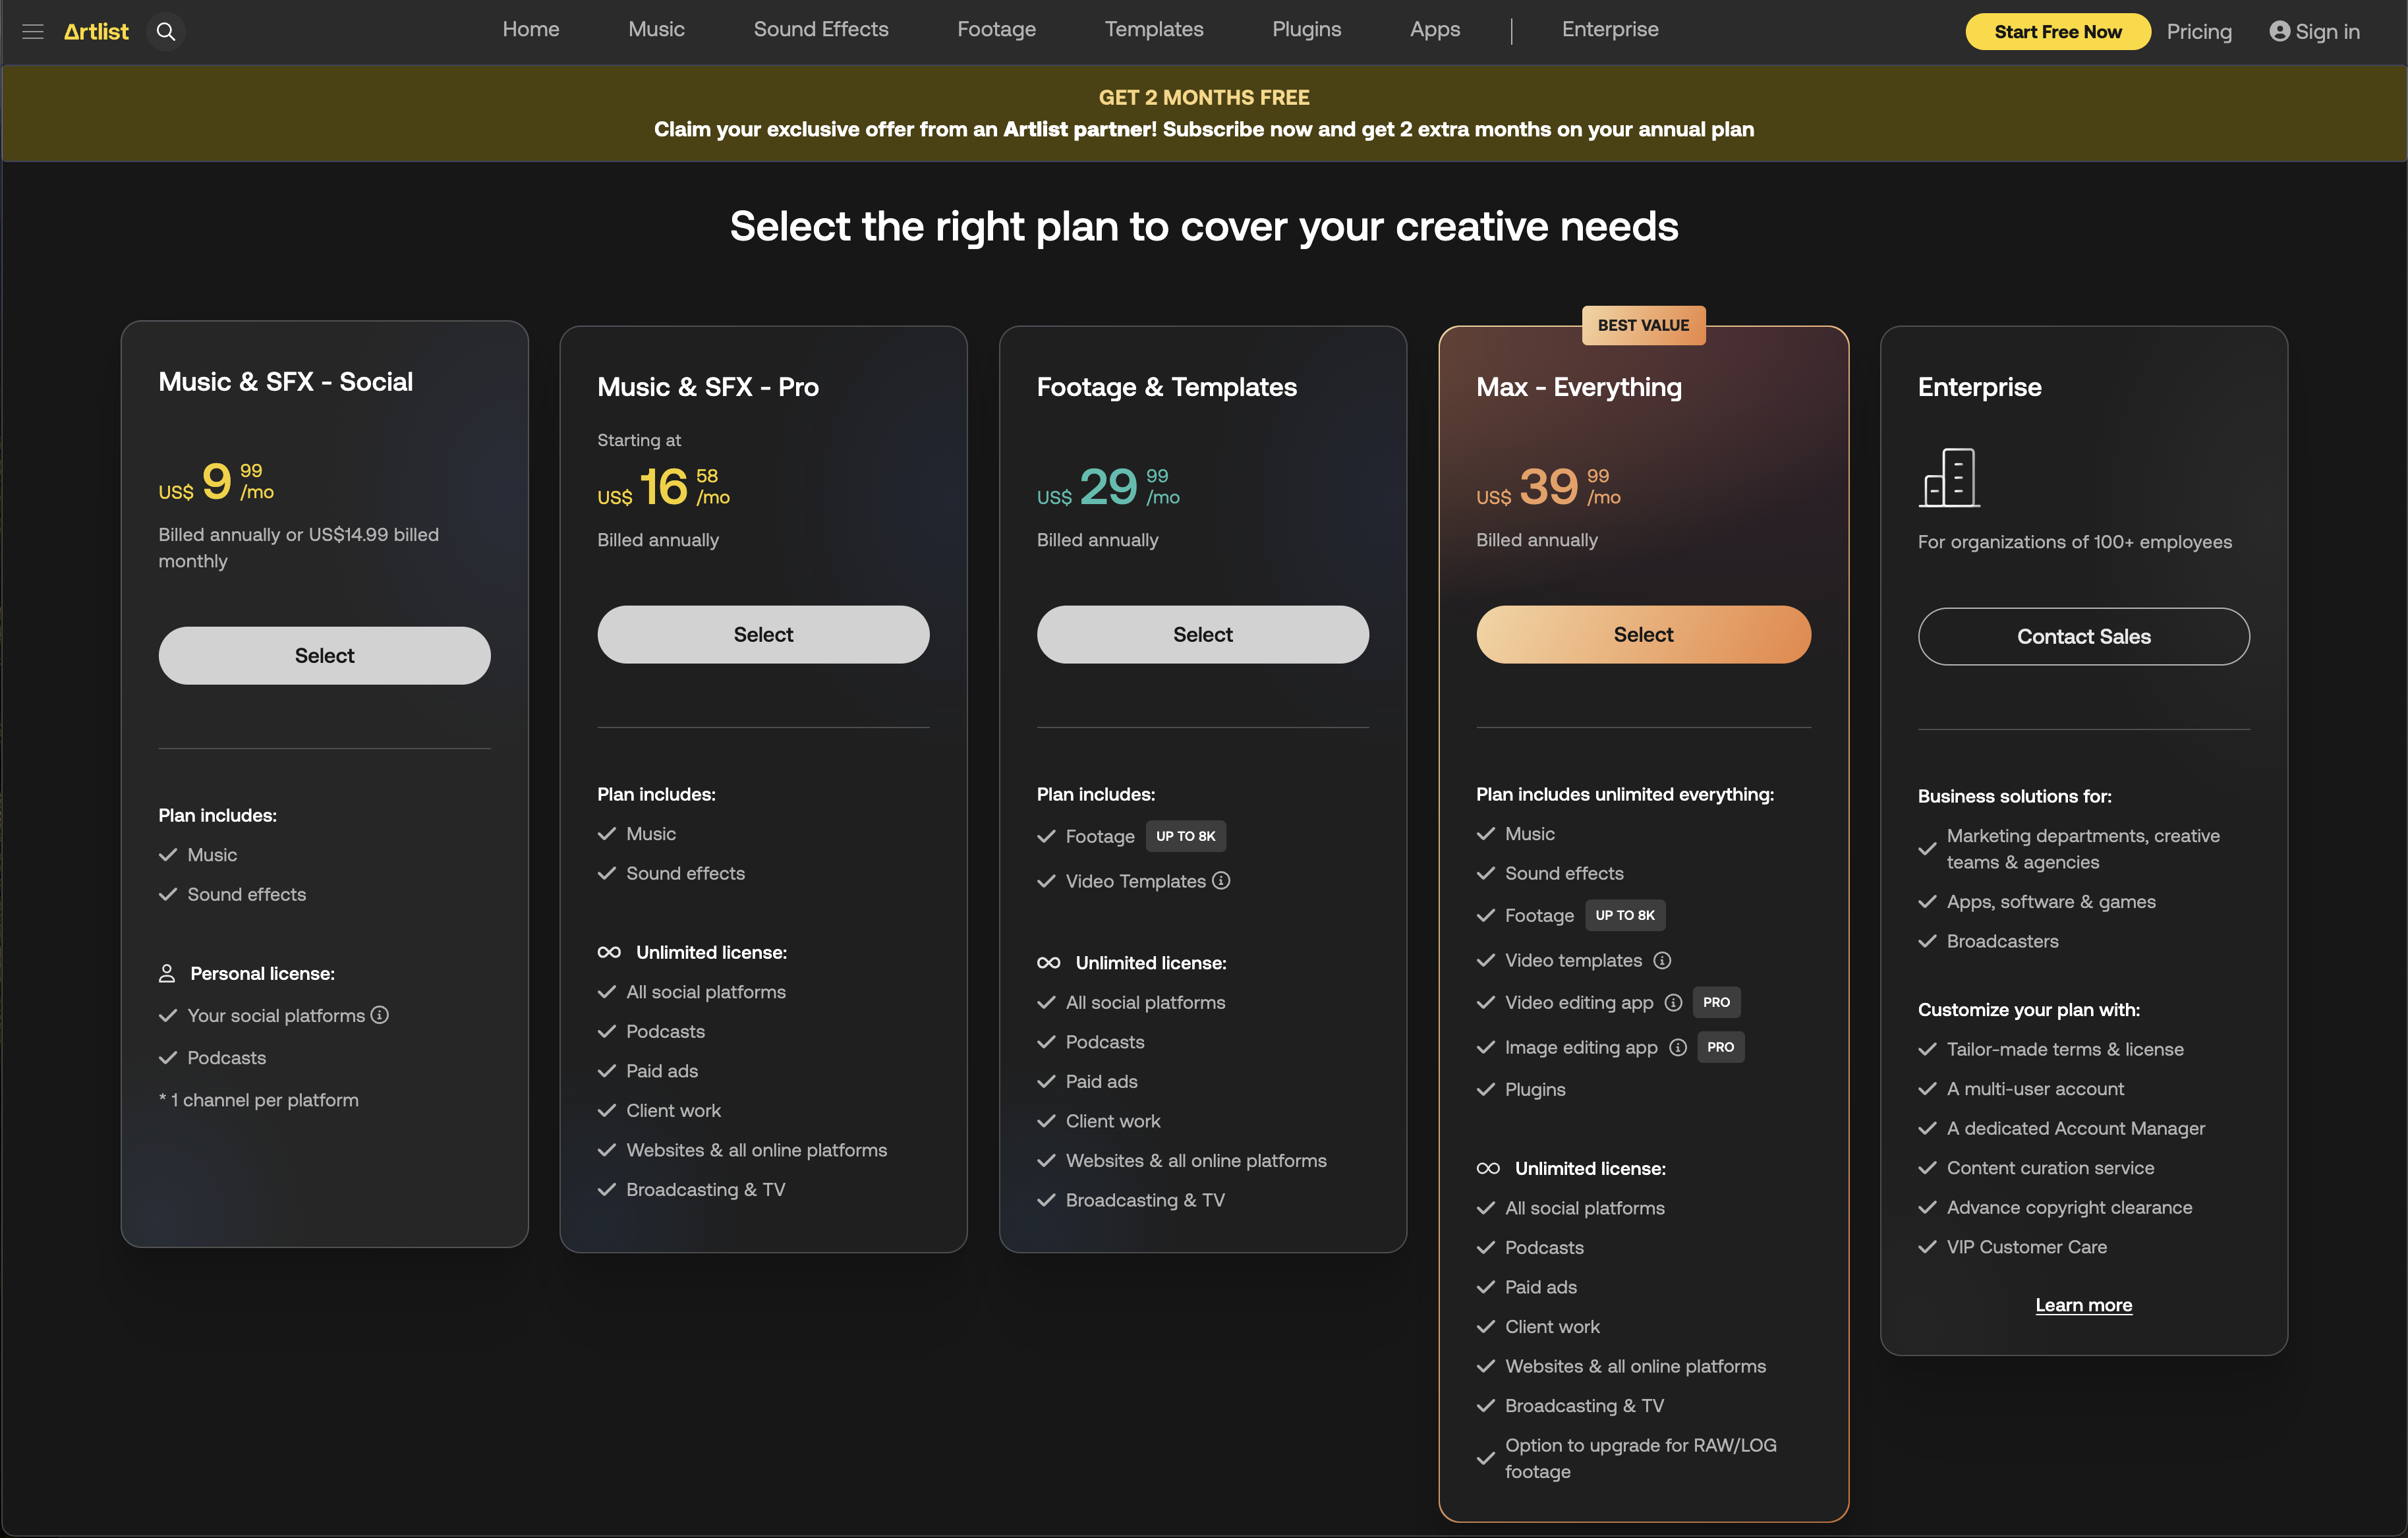Click the Sign in user icon

(2279, 32)
